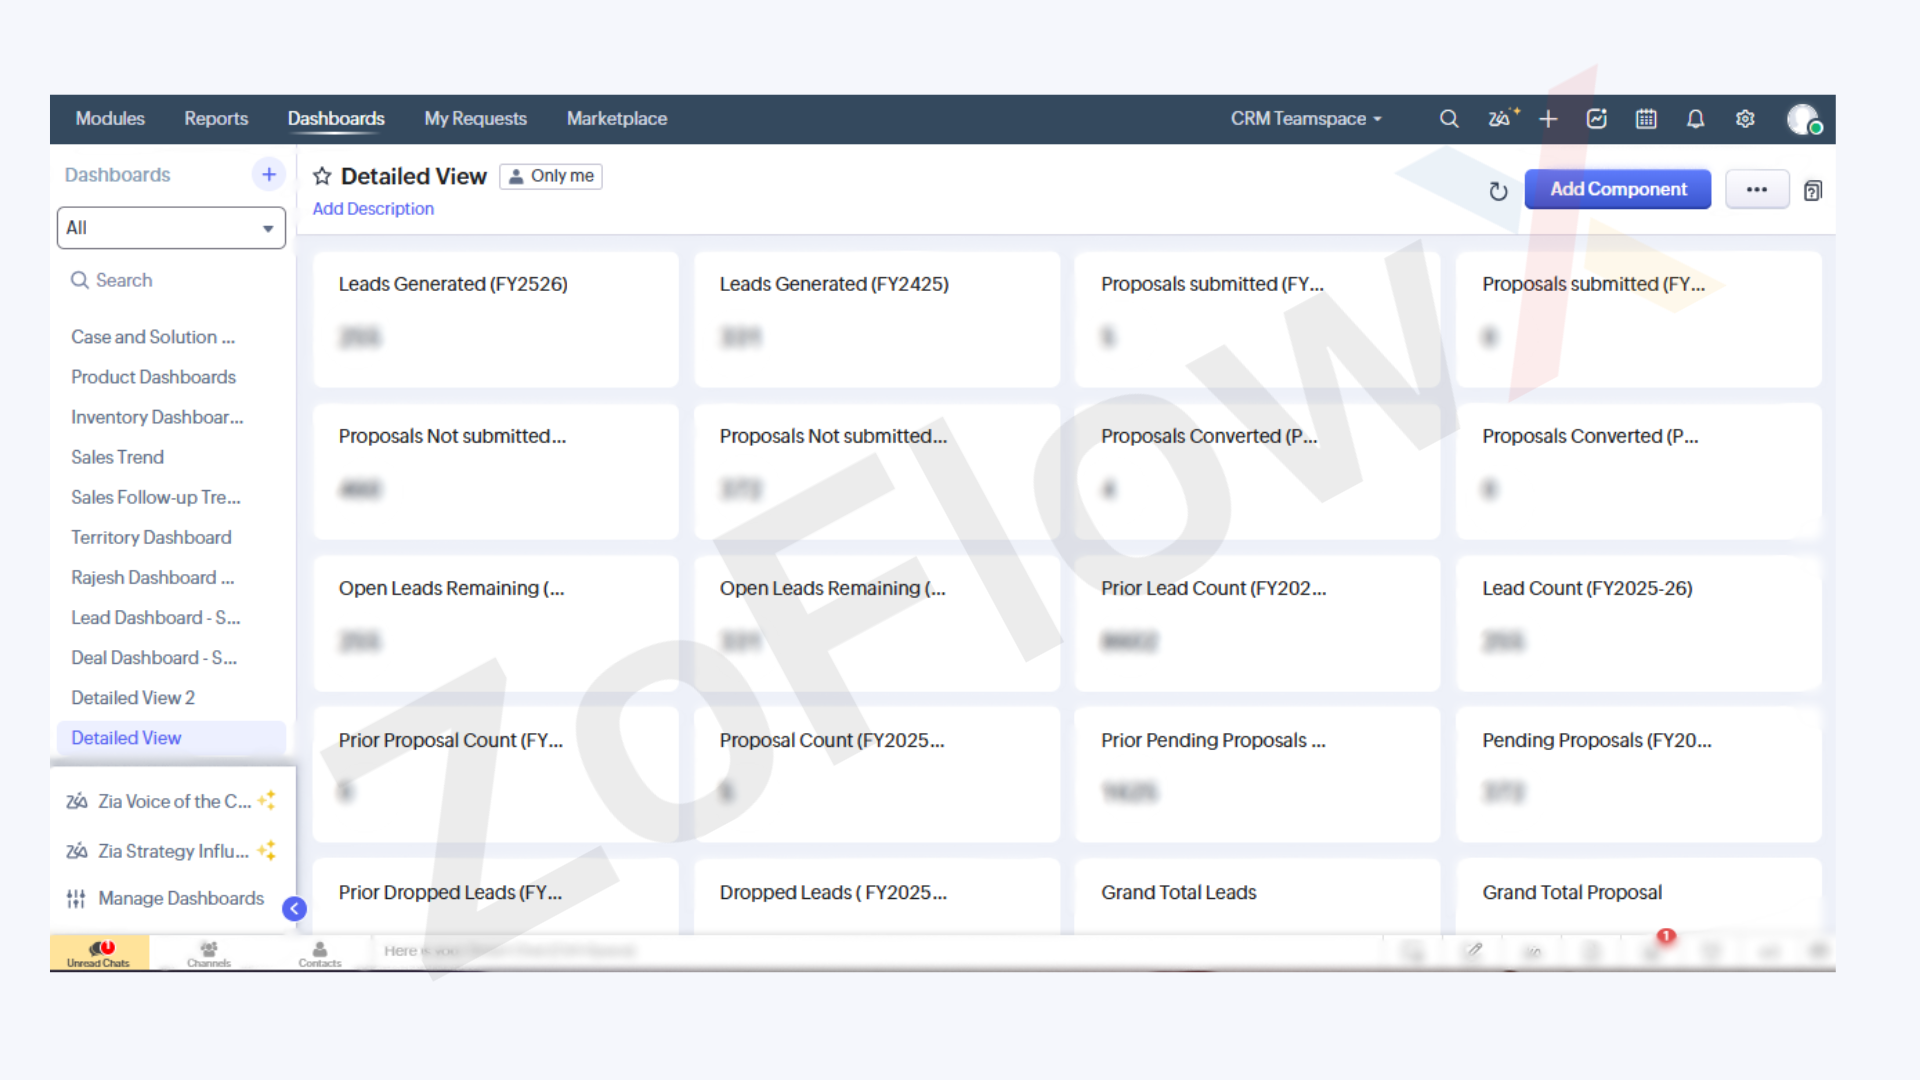
Task: Click Manage Dashboards link
Action: tap(181, 898)
